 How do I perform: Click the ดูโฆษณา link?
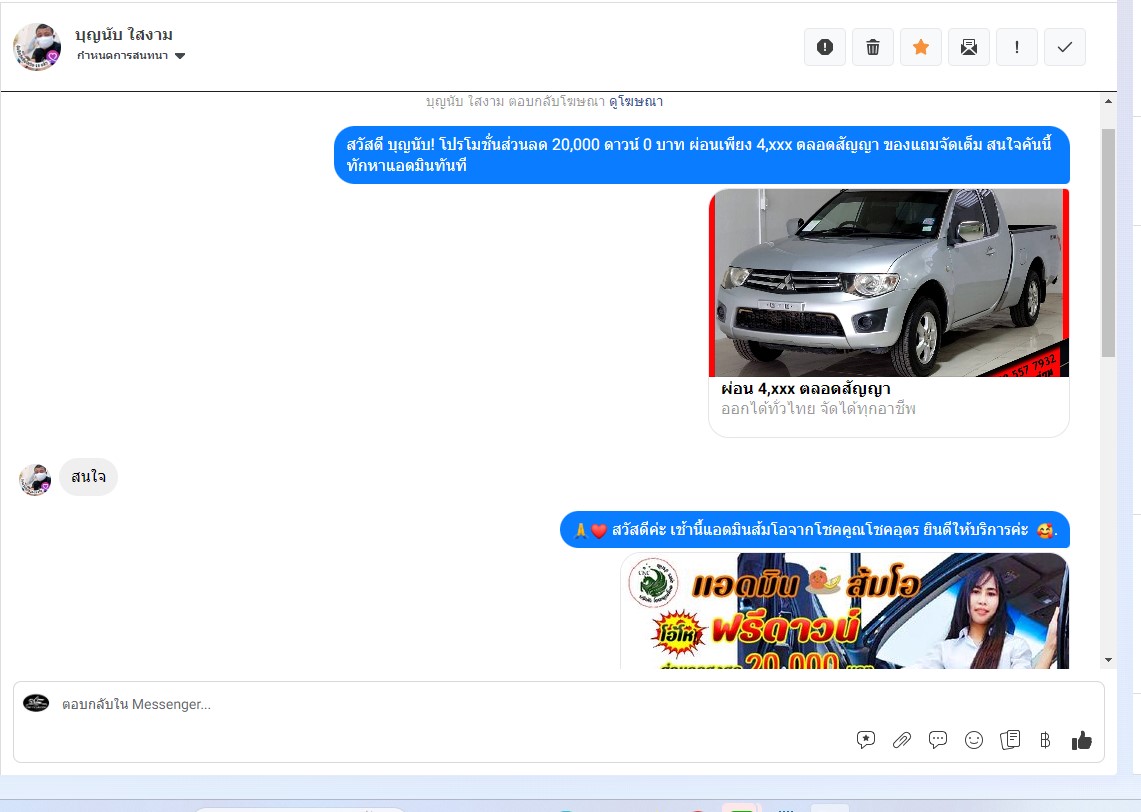(636, 102)
